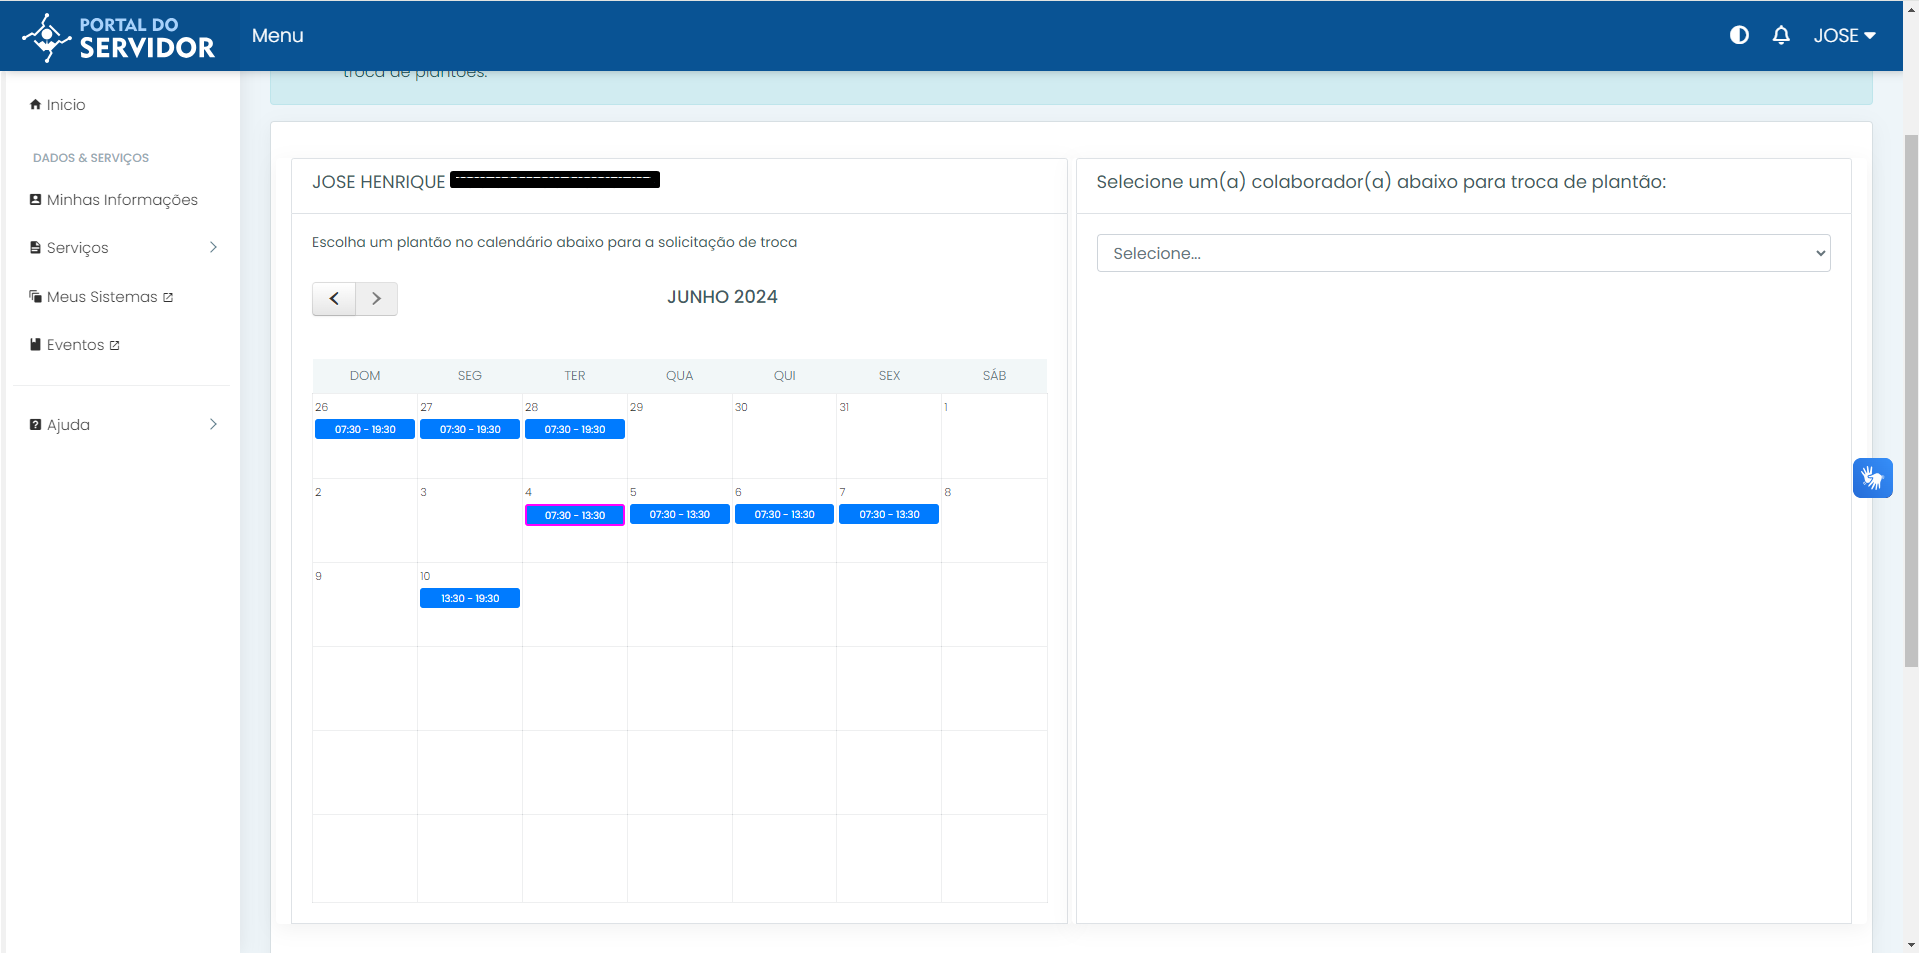
Task: Click the SEG column header
Action: [470, 376]
